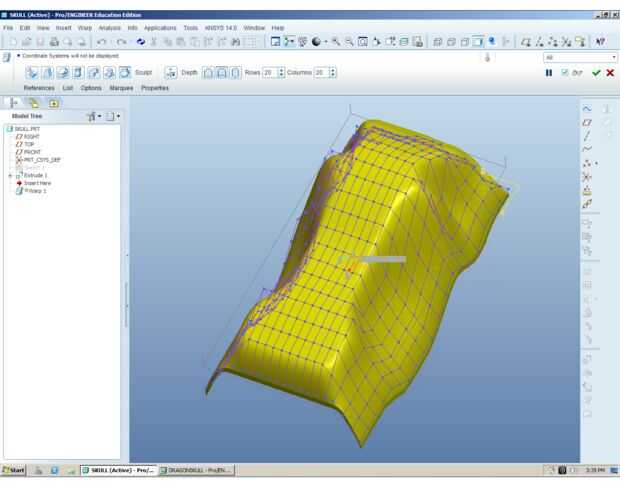Open the Analysis menu
Screen dimensions: 620x496
click(110, 28)
